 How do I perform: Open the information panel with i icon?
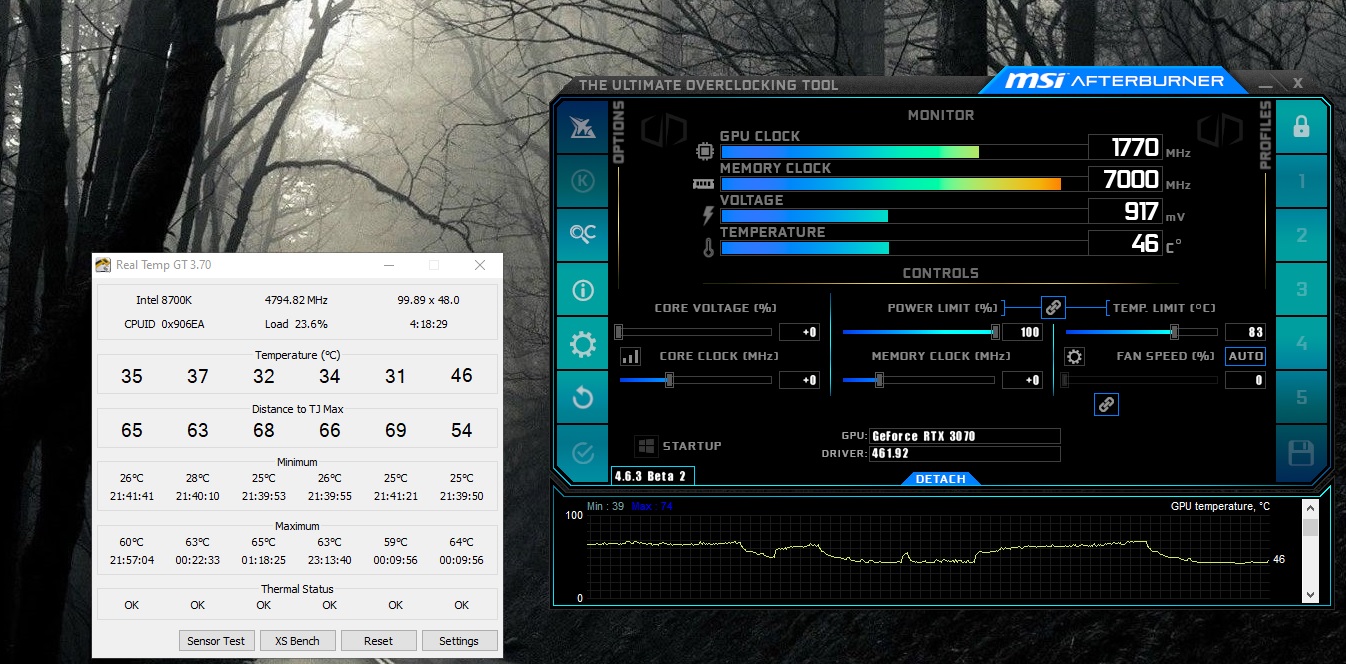(582, 290)
